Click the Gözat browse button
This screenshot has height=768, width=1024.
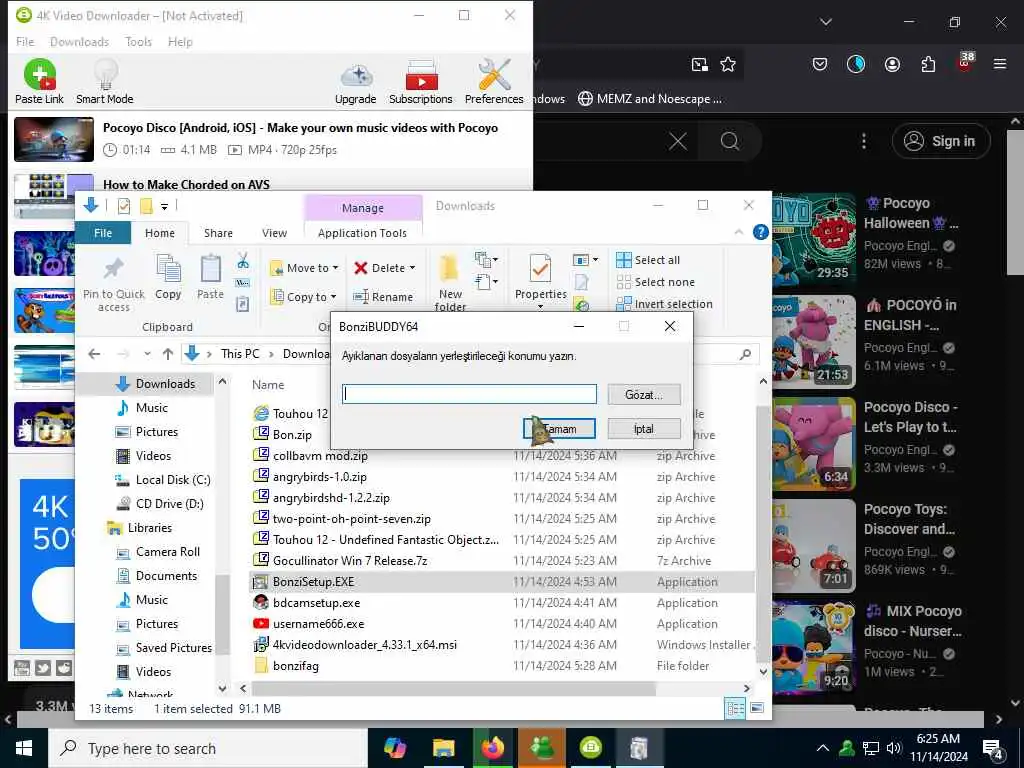coord(644,394)
